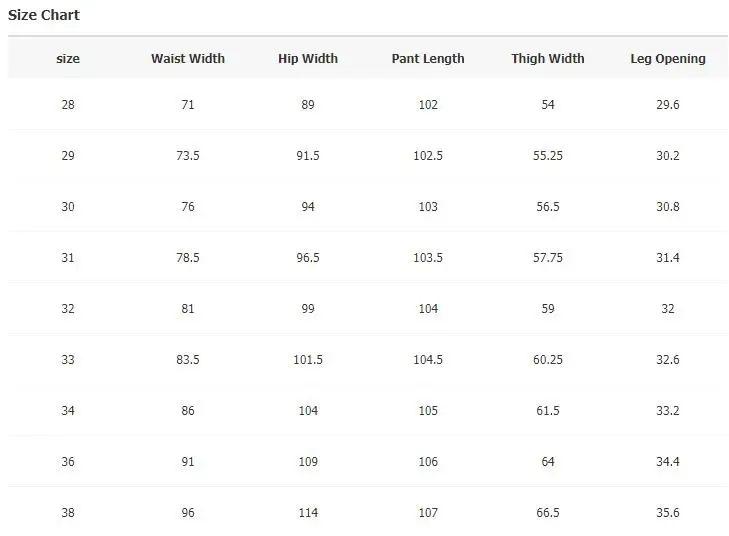Highlight thigh width value 55.25
This screenshot has width=729, height=536.
click(x=548, y=156)
